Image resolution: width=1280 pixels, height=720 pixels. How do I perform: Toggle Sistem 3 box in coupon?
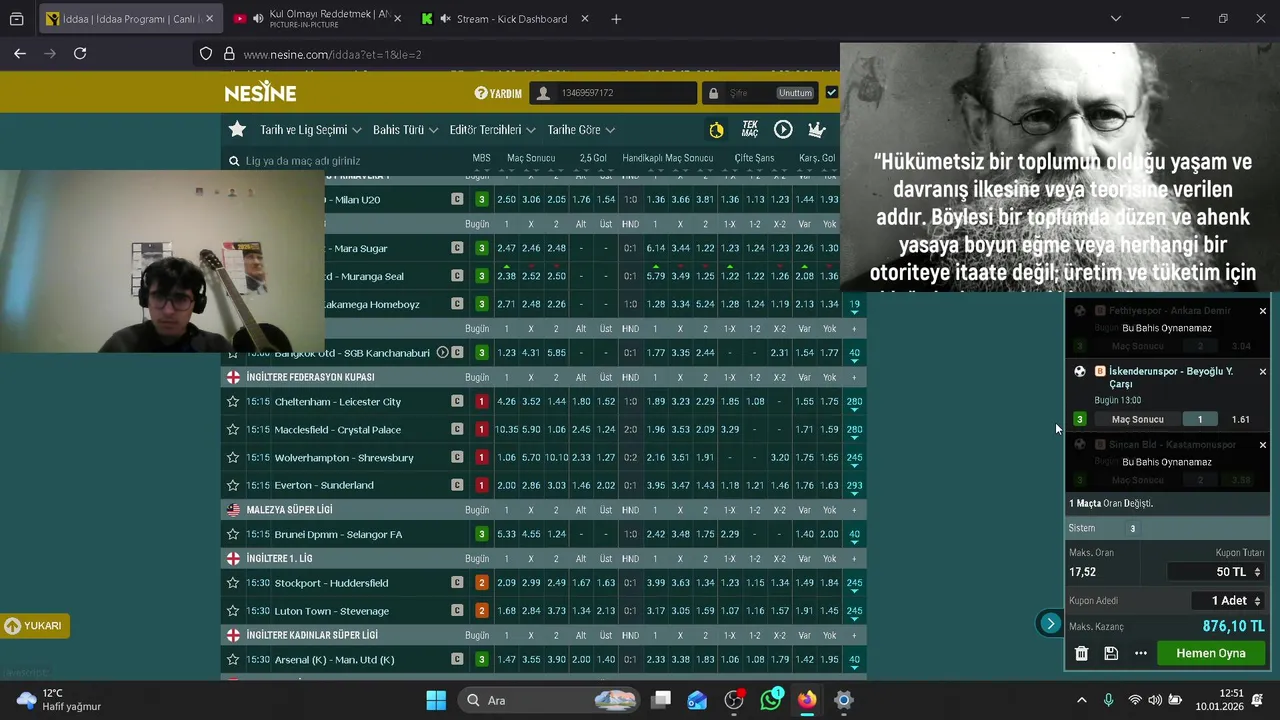tap(1133, 528)
